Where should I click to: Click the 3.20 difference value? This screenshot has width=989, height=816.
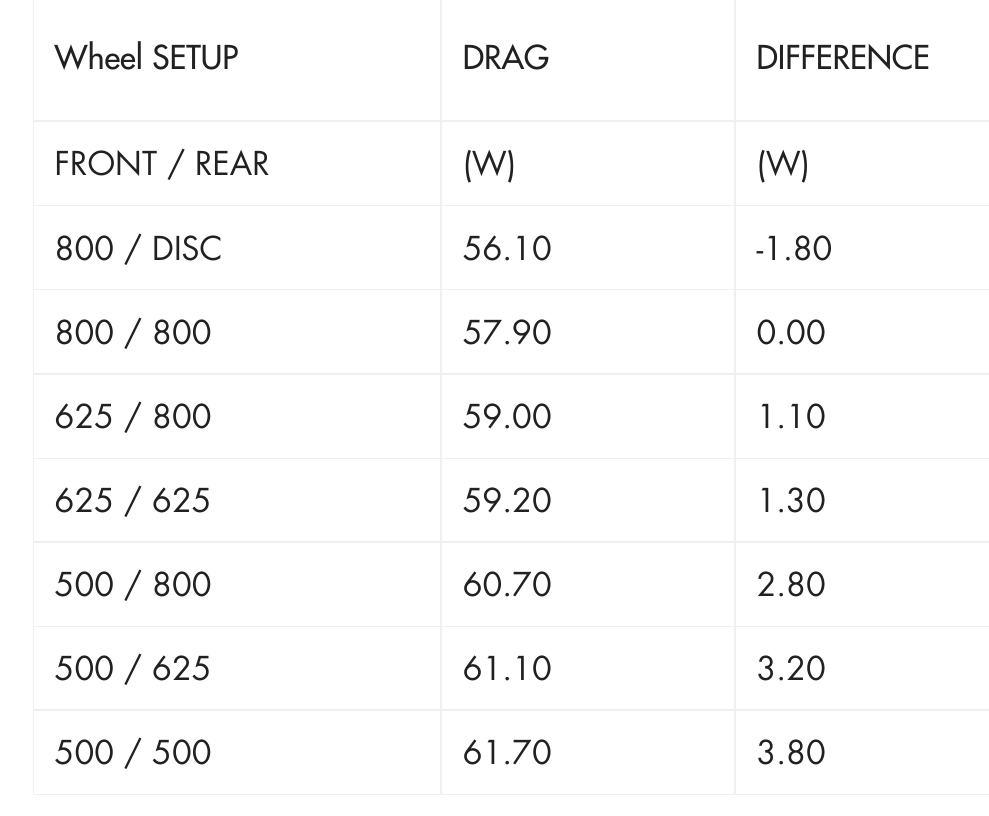[791, 668]
